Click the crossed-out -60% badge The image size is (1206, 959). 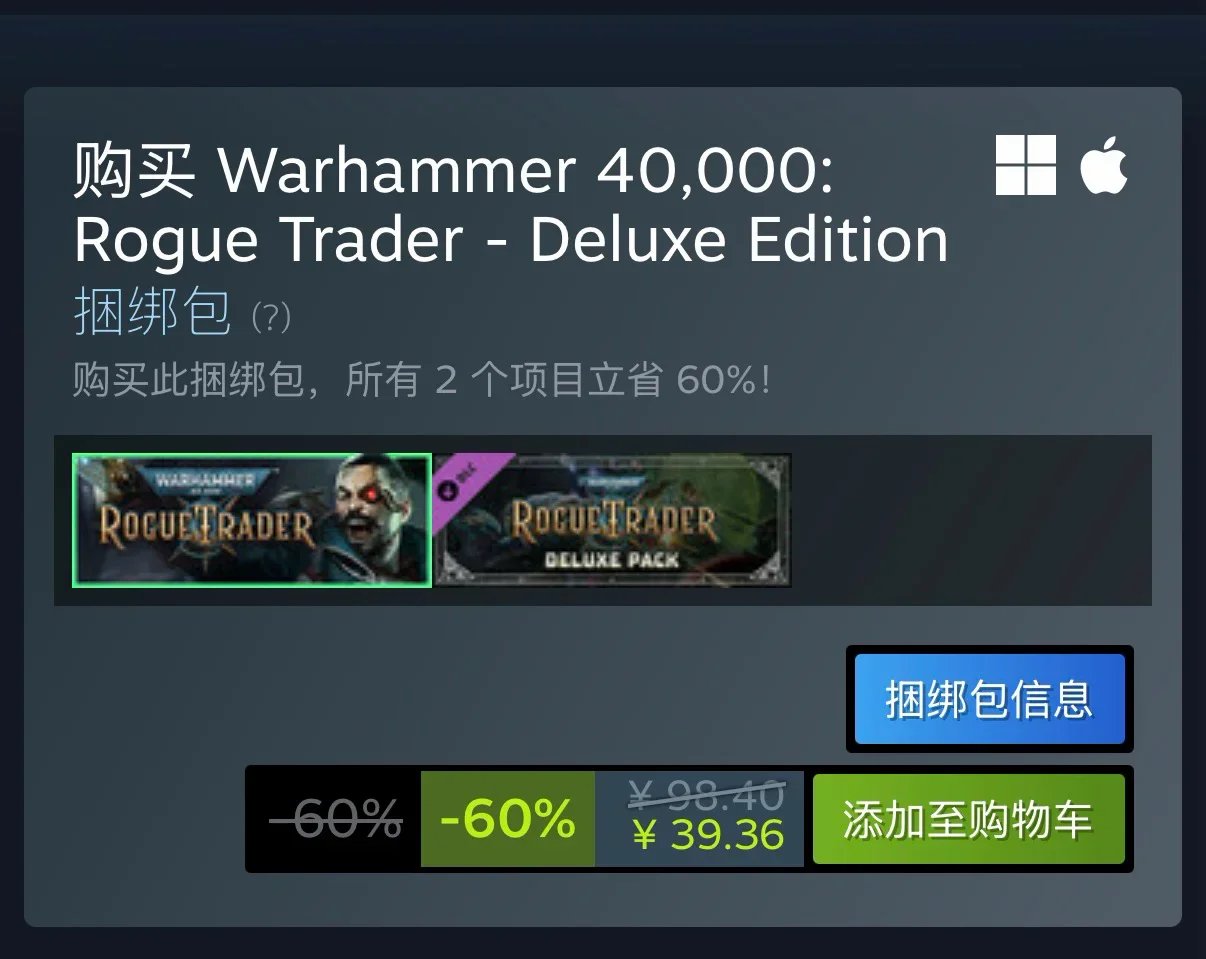(335, 819)
